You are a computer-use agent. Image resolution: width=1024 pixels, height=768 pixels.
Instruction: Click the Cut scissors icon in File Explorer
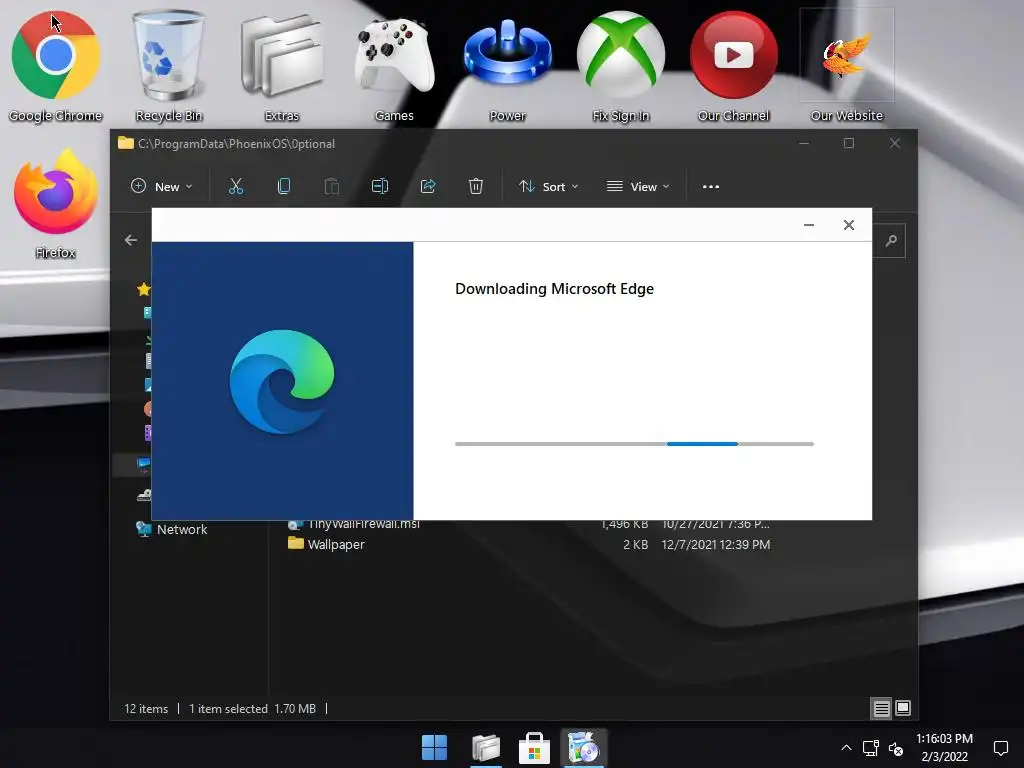pos(236,186)
